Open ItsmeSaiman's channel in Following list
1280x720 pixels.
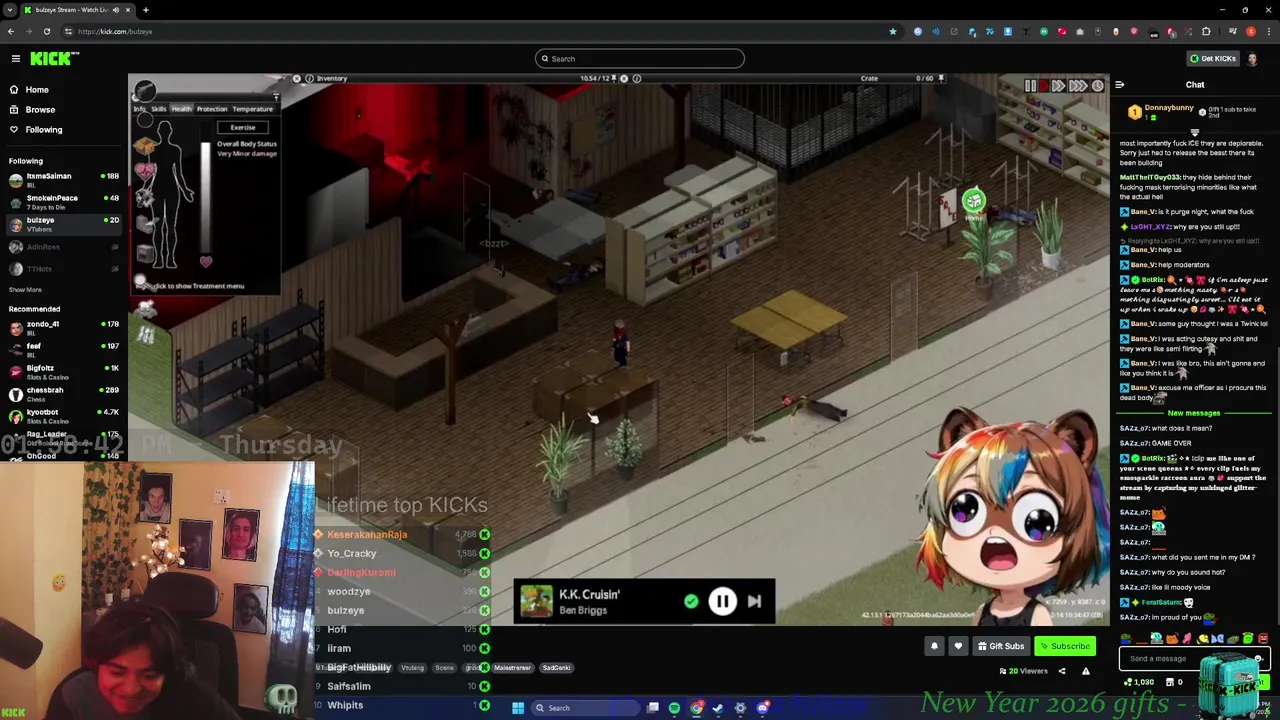click(x=62, y=179)
